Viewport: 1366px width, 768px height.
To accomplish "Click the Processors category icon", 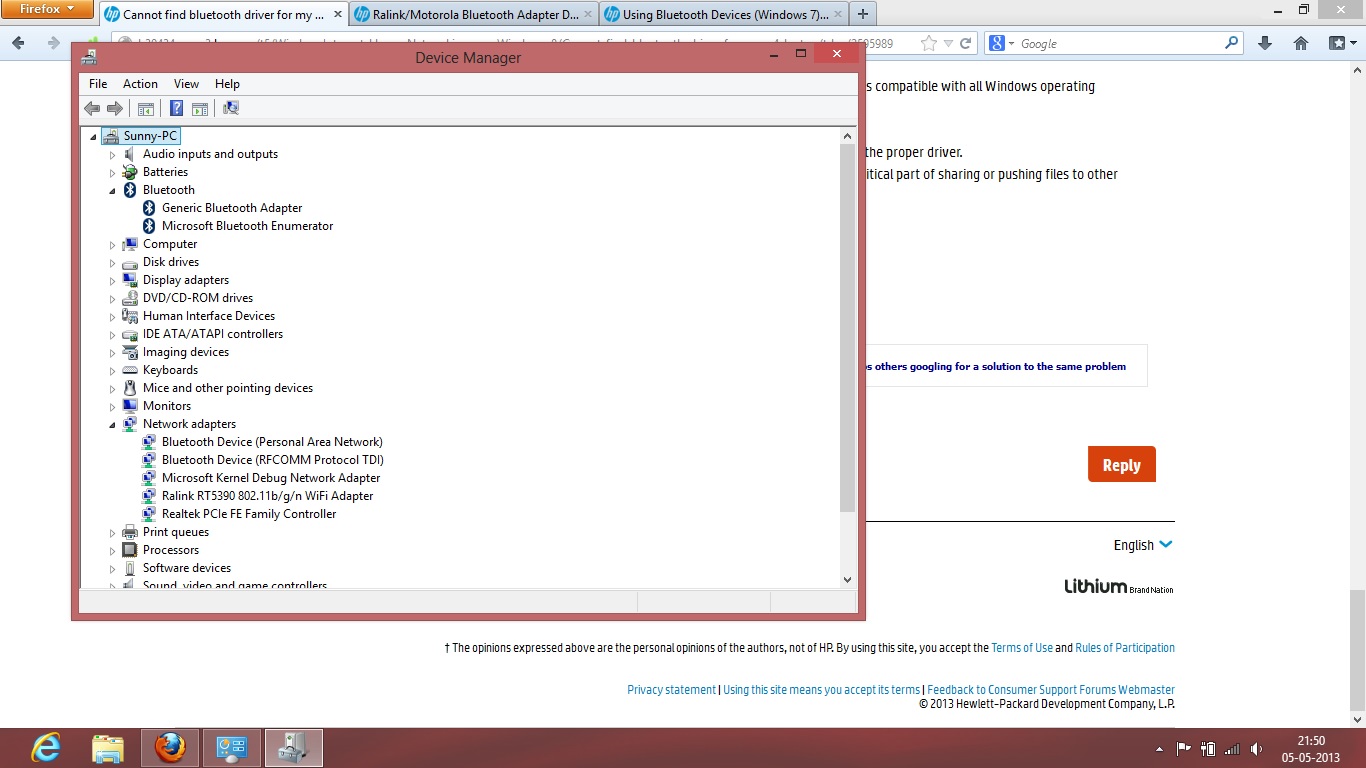I will [x=130, y=550].
